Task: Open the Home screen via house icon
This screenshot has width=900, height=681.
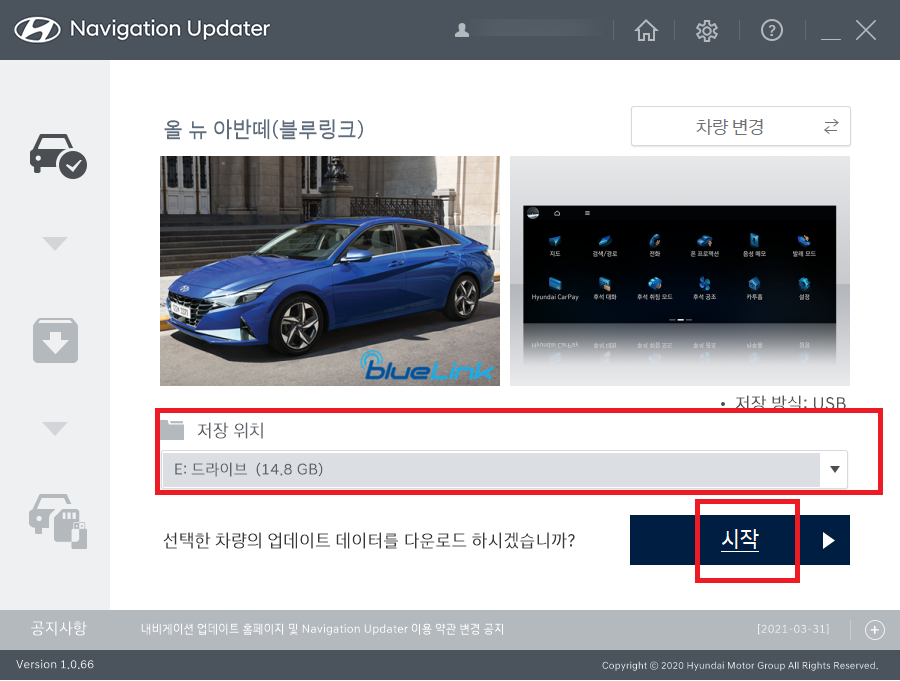Action: coord(646,30)
